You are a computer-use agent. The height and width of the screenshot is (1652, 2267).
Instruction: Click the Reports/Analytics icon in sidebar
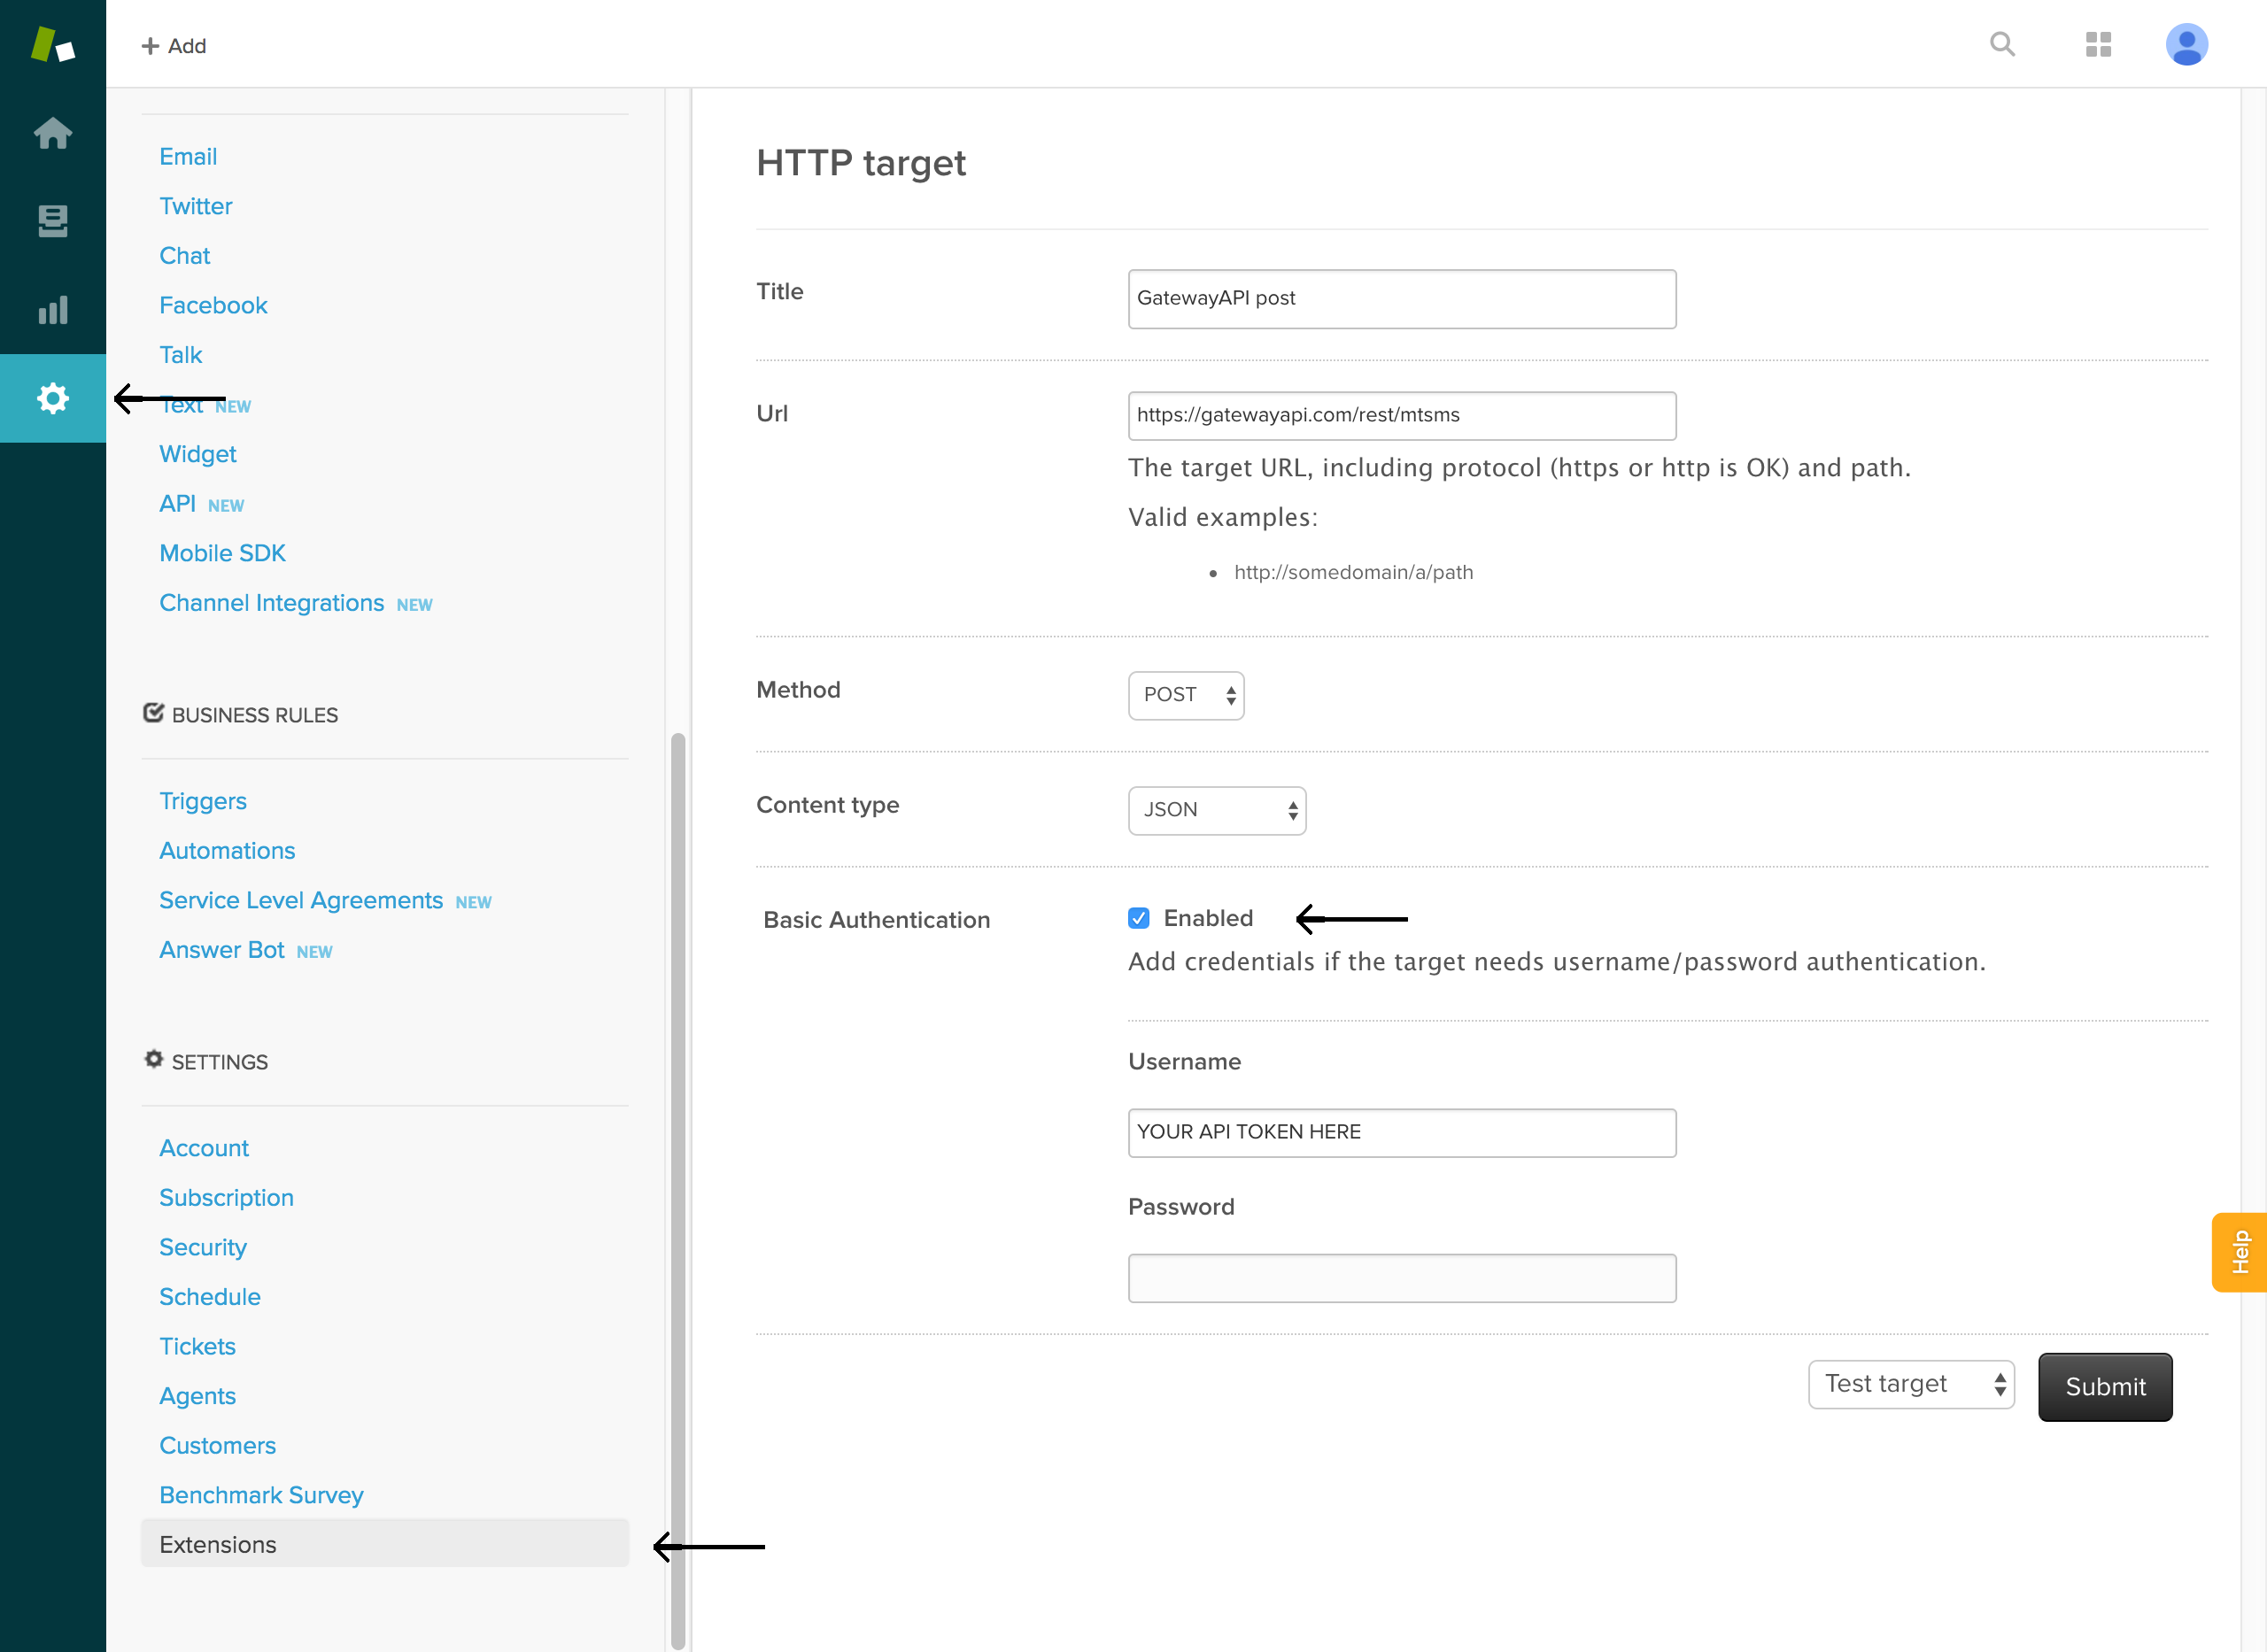coord(53,308)
